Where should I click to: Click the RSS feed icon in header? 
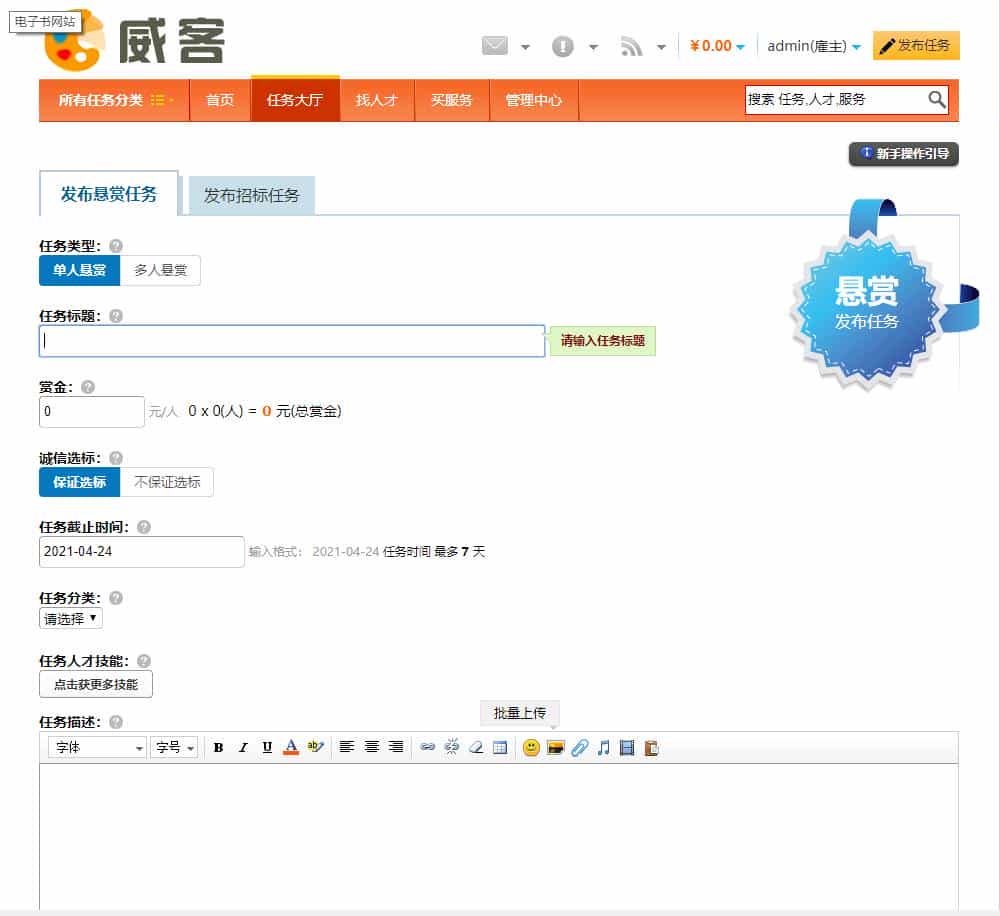tap(631, 47)
